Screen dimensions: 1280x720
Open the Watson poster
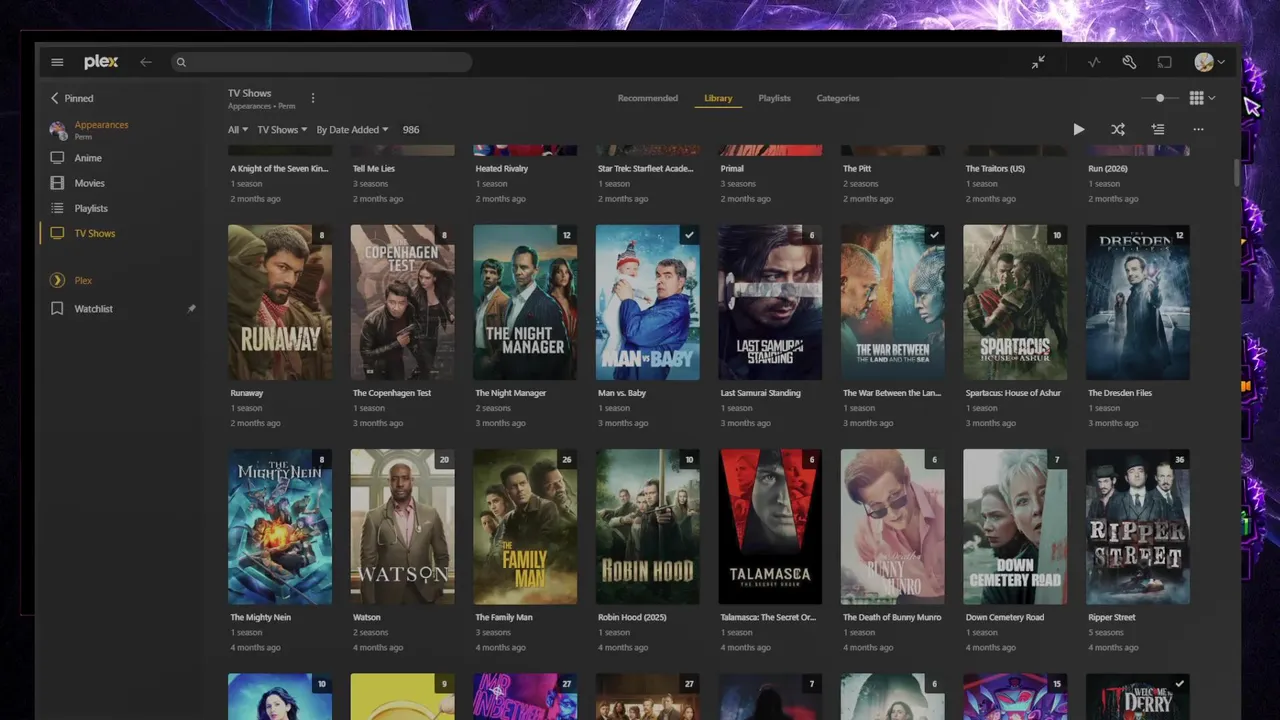402,526
